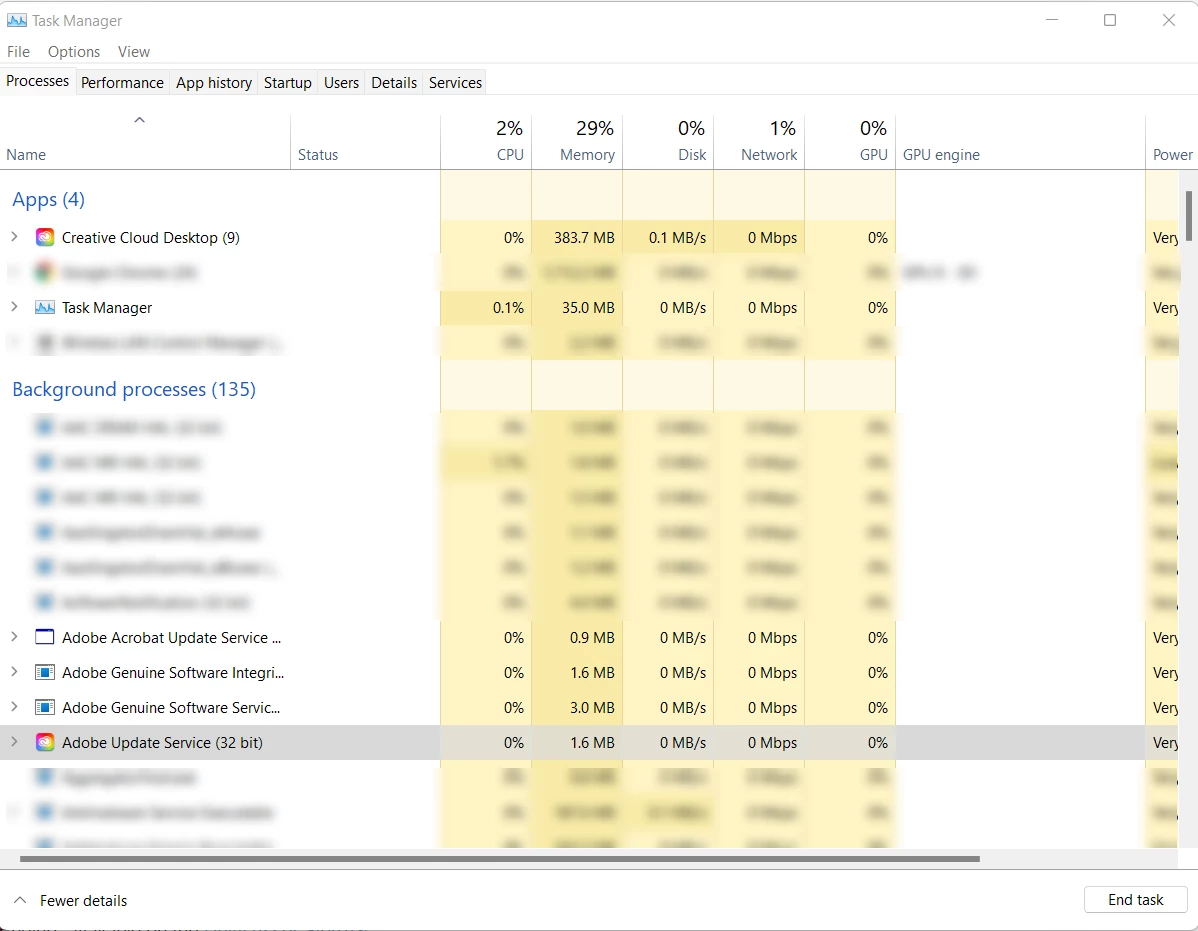Click the 35.0 MB memory cell

coord(577,308)
